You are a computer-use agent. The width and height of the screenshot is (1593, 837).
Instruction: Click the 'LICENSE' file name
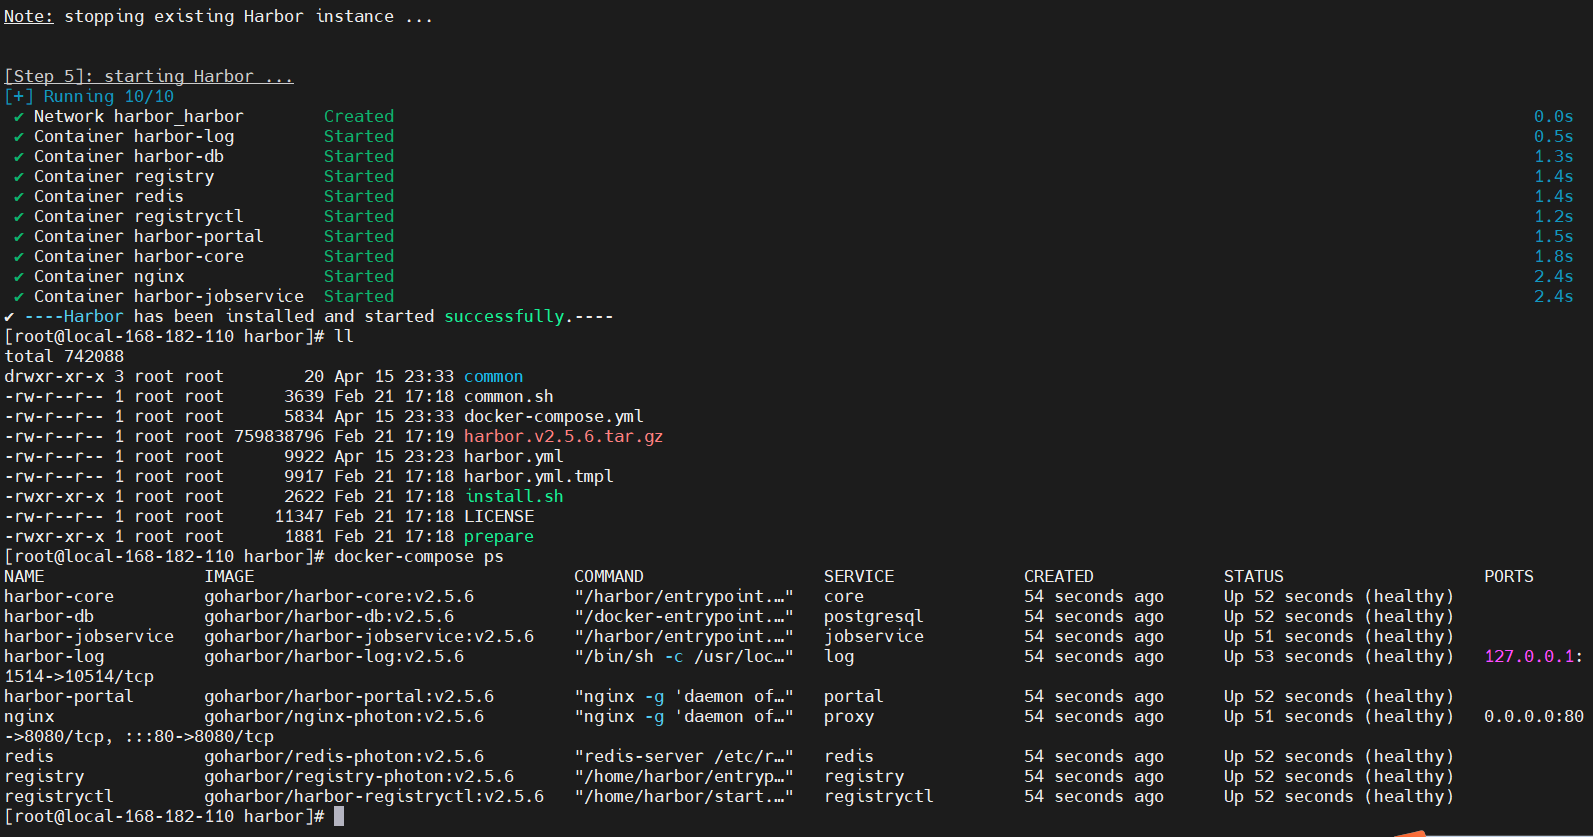click(x=499, y=517)
